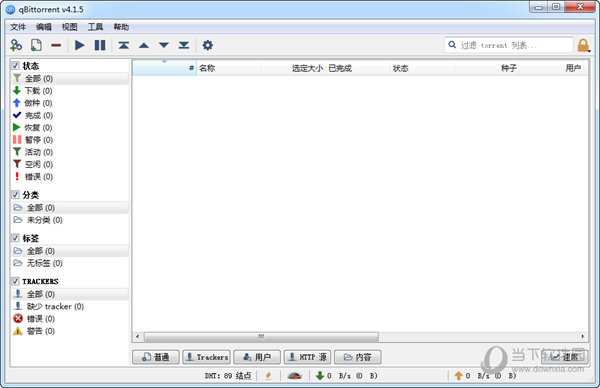Select 错误 (0) under 状态
The image size is (600, 388).
(70, 176)
